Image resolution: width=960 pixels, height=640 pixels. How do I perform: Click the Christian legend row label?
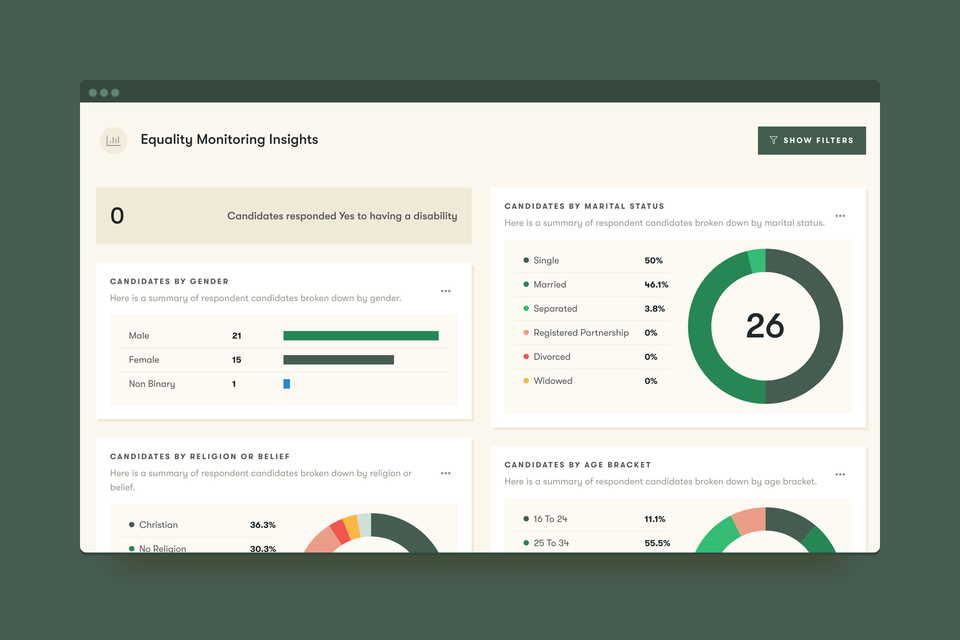(x=158, y=525)
